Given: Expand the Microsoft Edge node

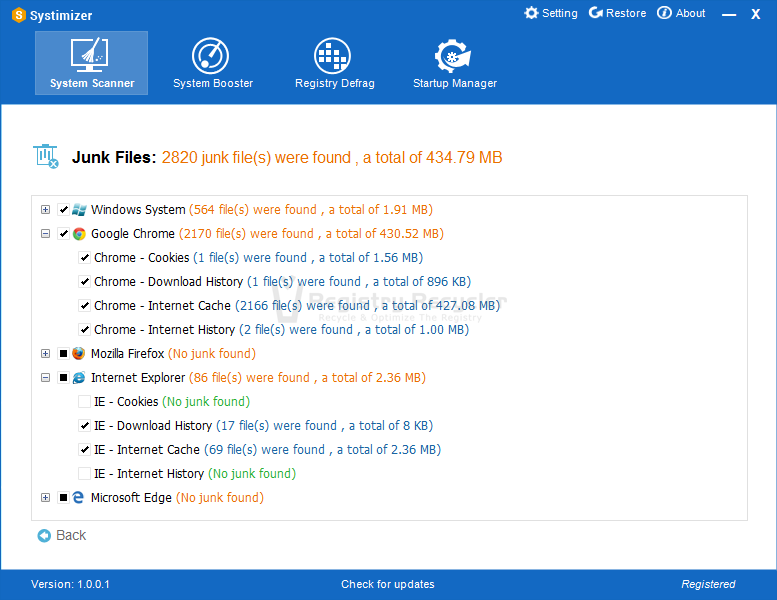Looking at the screenshot, I should (x=46, y=497).
